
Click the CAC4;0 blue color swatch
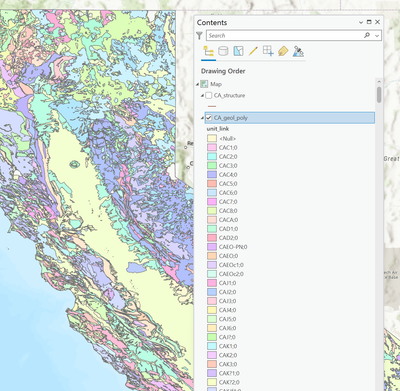point(212,175)
